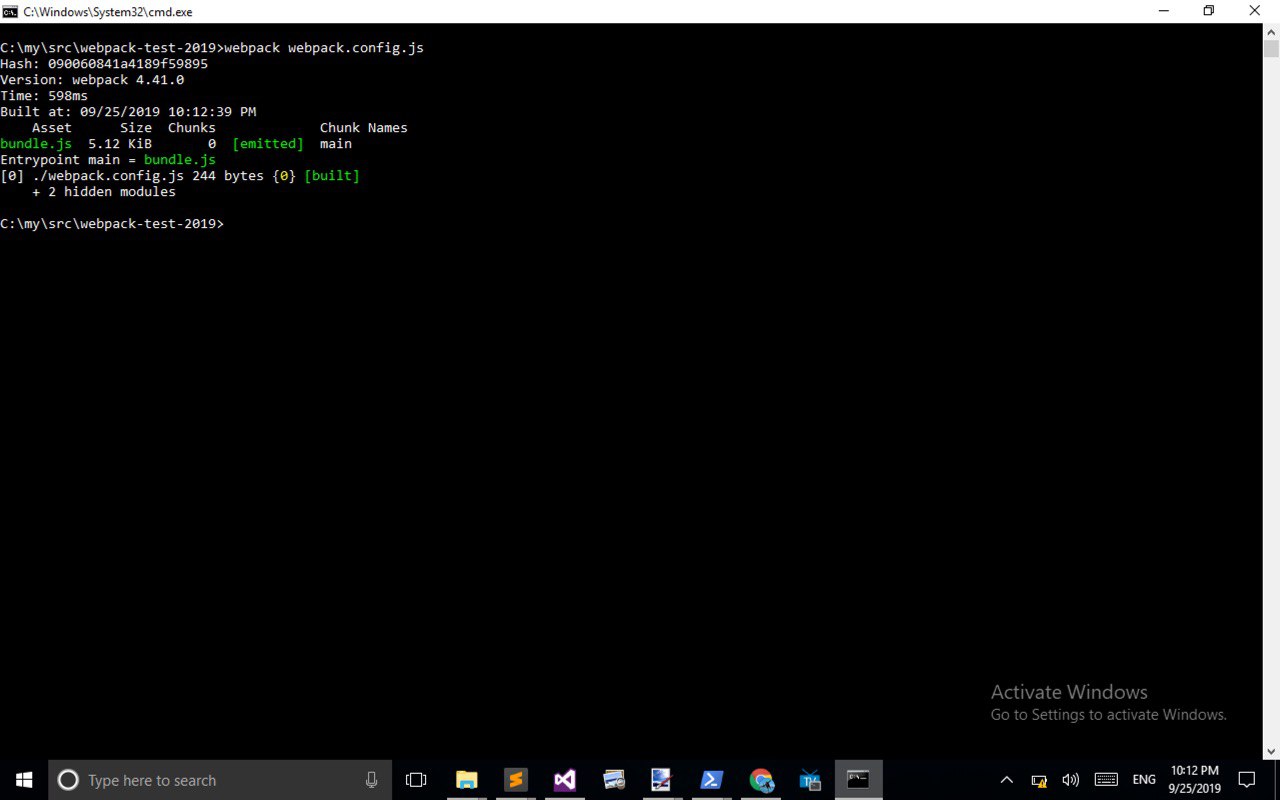
Task: Click the '244 bytes' text
Action: [228, 176]
